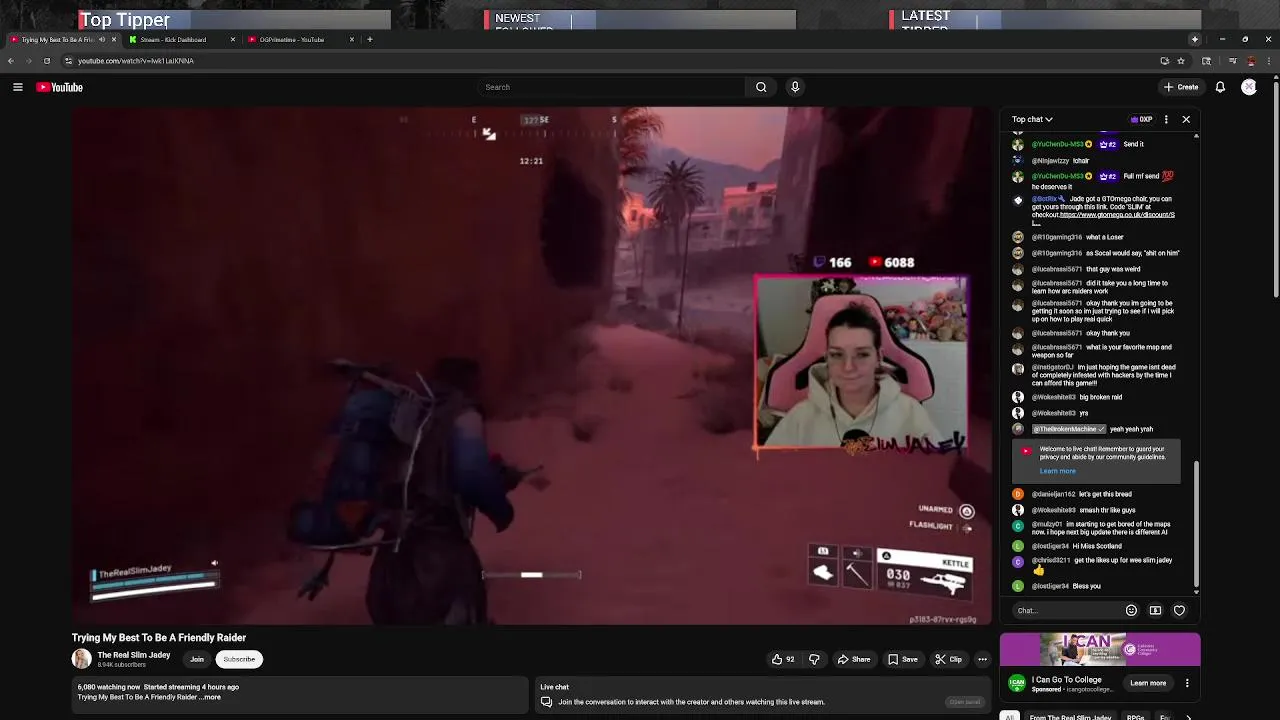
Task: Open the Gemini sparkle button in title bar
Action: pos(1194,39)
